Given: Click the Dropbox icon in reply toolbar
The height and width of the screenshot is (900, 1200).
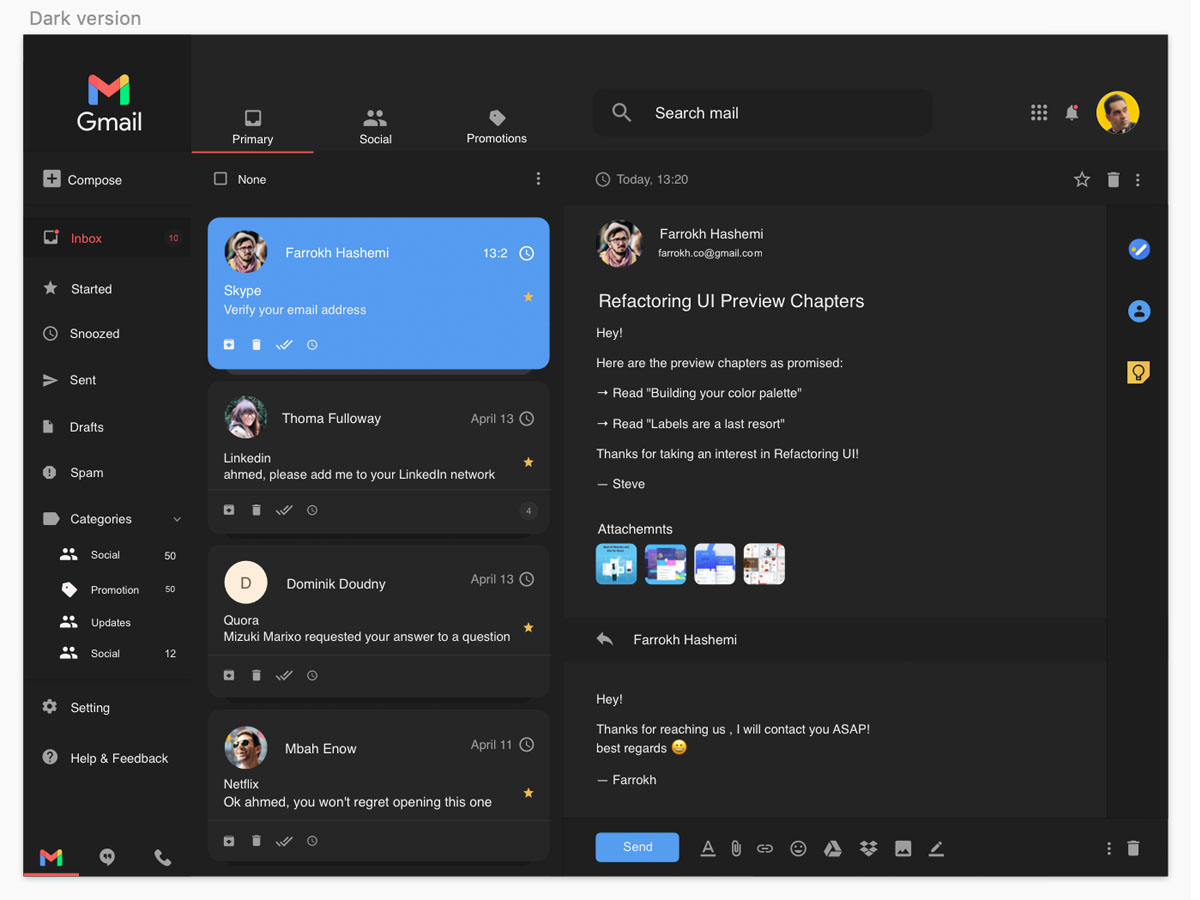Looking at the screenshot, I should click(x=868, y=849).
